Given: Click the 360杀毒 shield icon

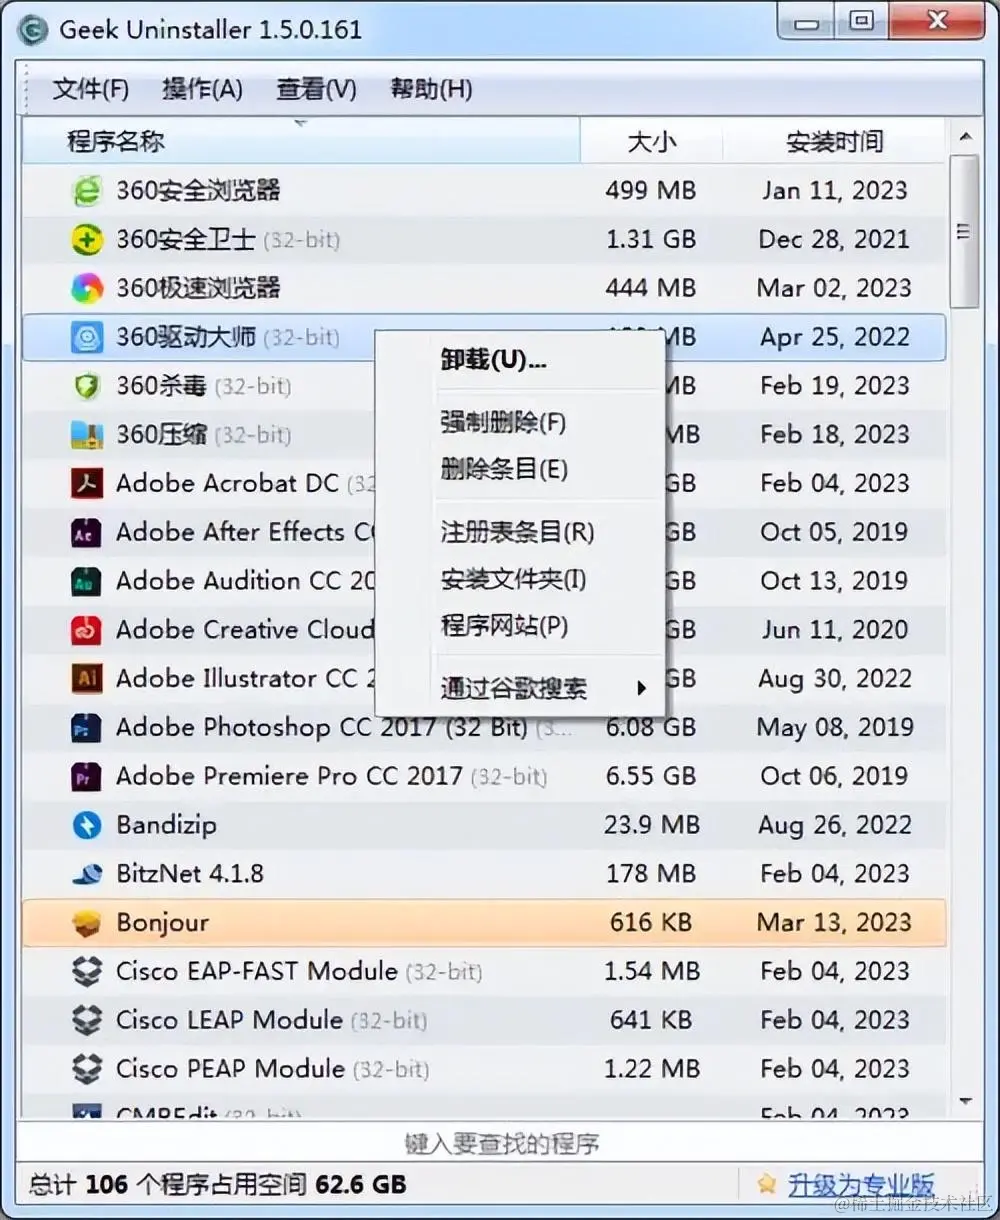Looking at the screenshot, I should [87, 386].
